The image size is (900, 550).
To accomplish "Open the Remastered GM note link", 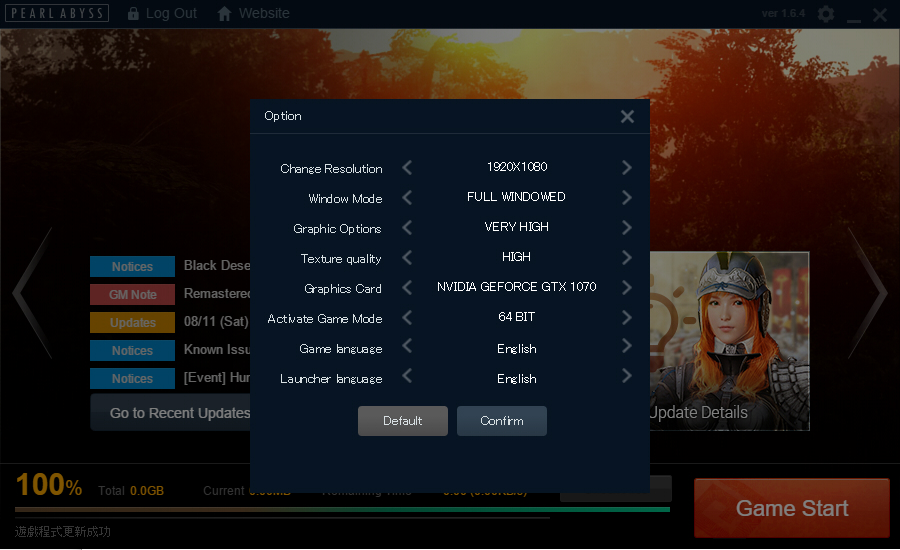I will tap(217, 293).
